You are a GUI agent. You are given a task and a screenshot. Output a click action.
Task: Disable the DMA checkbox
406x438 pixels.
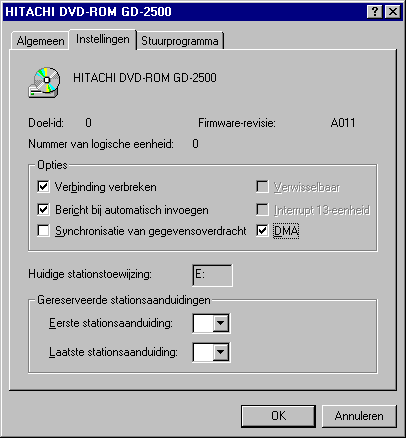tap(262, 231)
